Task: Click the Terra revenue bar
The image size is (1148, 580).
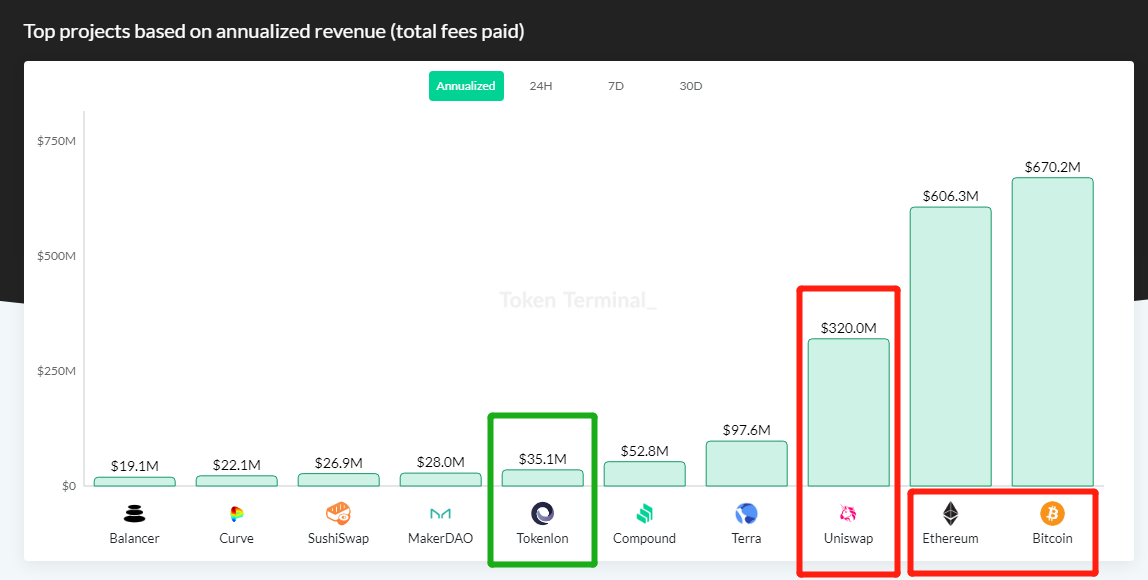Action: [x=746, y=464]
